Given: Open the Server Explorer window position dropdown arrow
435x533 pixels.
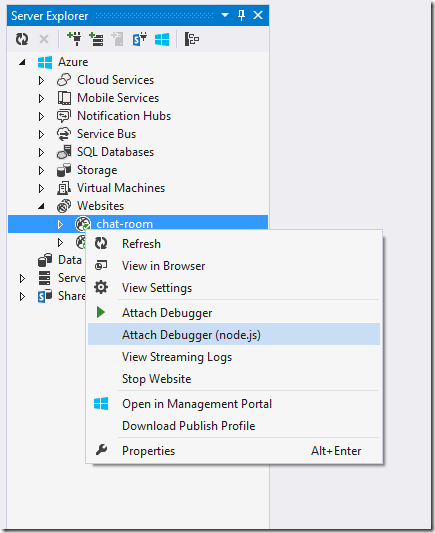Looking at the screenshot, I should [x=225, y=15].
